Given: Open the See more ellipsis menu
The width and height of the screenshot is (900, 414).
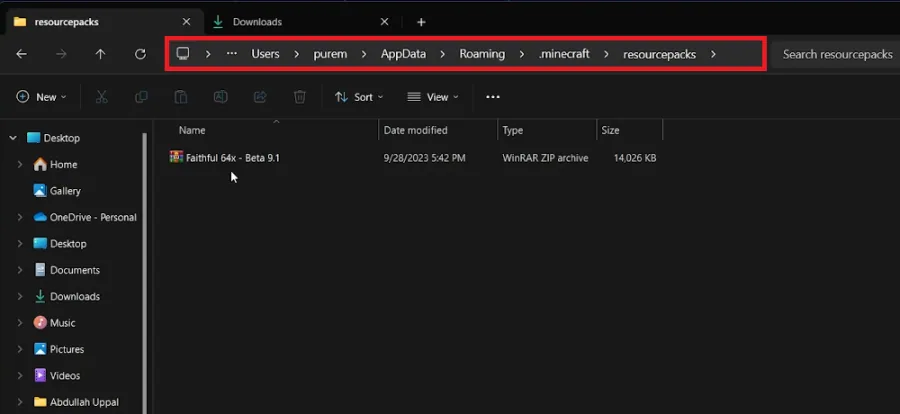Looking at the screenshot, I should [x=493, y=97].
